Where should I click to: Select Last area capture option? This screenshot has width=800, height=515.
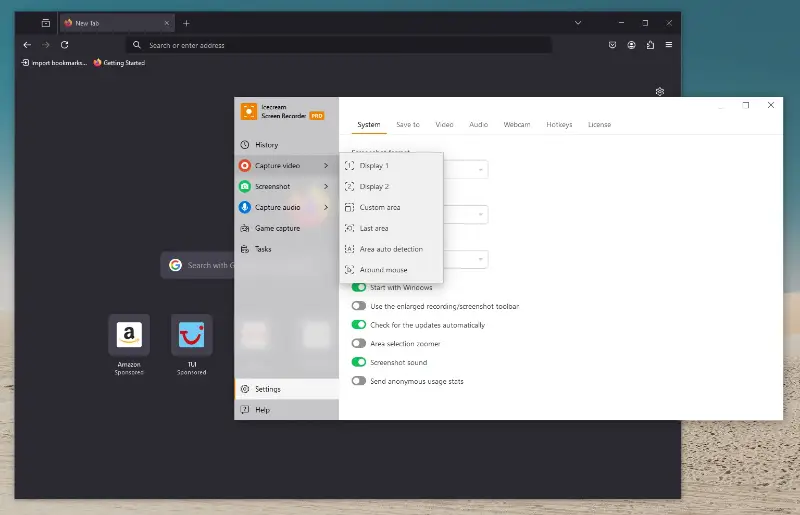pyautogui.click(x=391, y=228)
